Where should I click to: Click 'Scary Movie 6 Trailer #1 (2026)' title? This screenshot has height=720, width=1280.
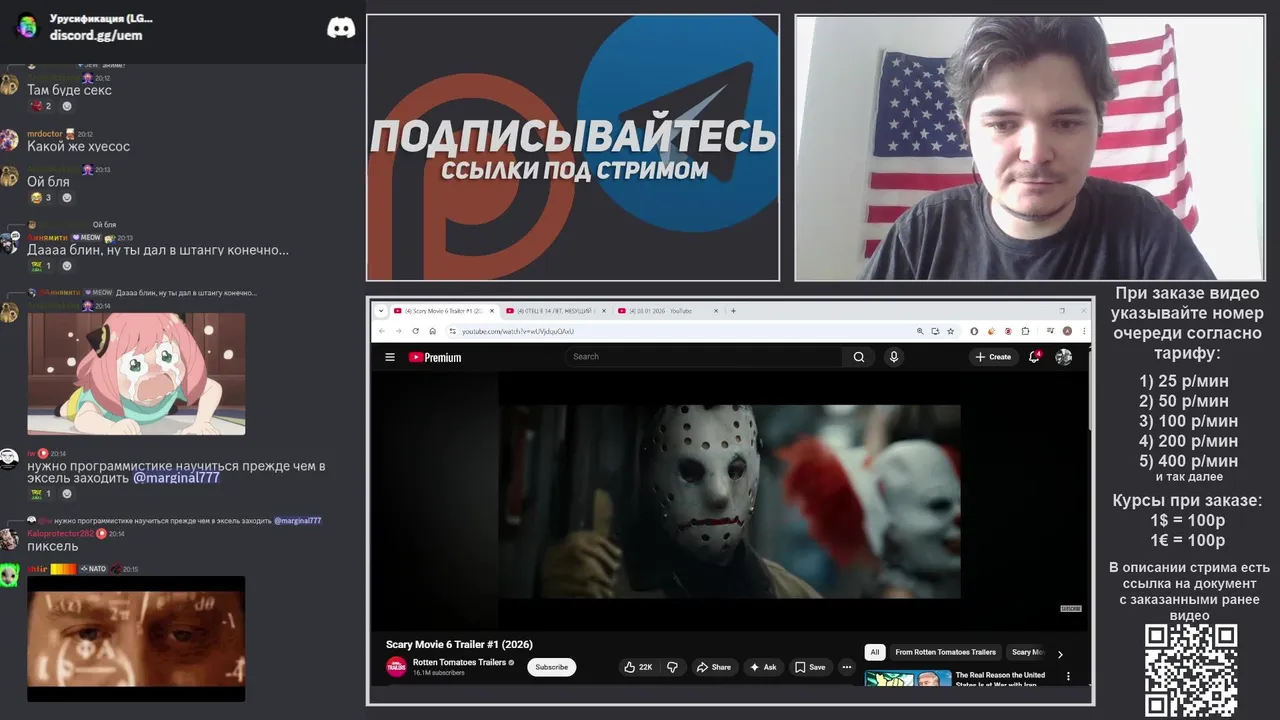point(459,644)
